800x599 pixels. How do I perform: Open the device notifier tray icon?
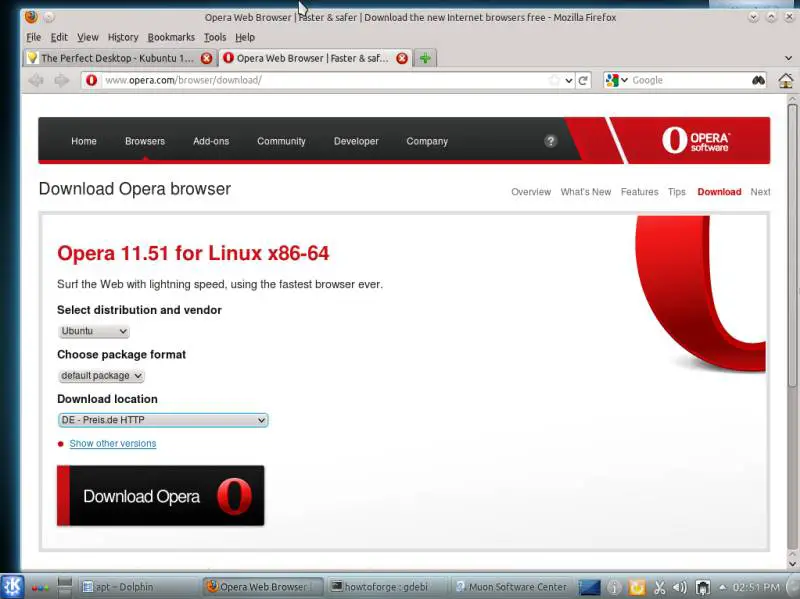(x=703, y=587)
